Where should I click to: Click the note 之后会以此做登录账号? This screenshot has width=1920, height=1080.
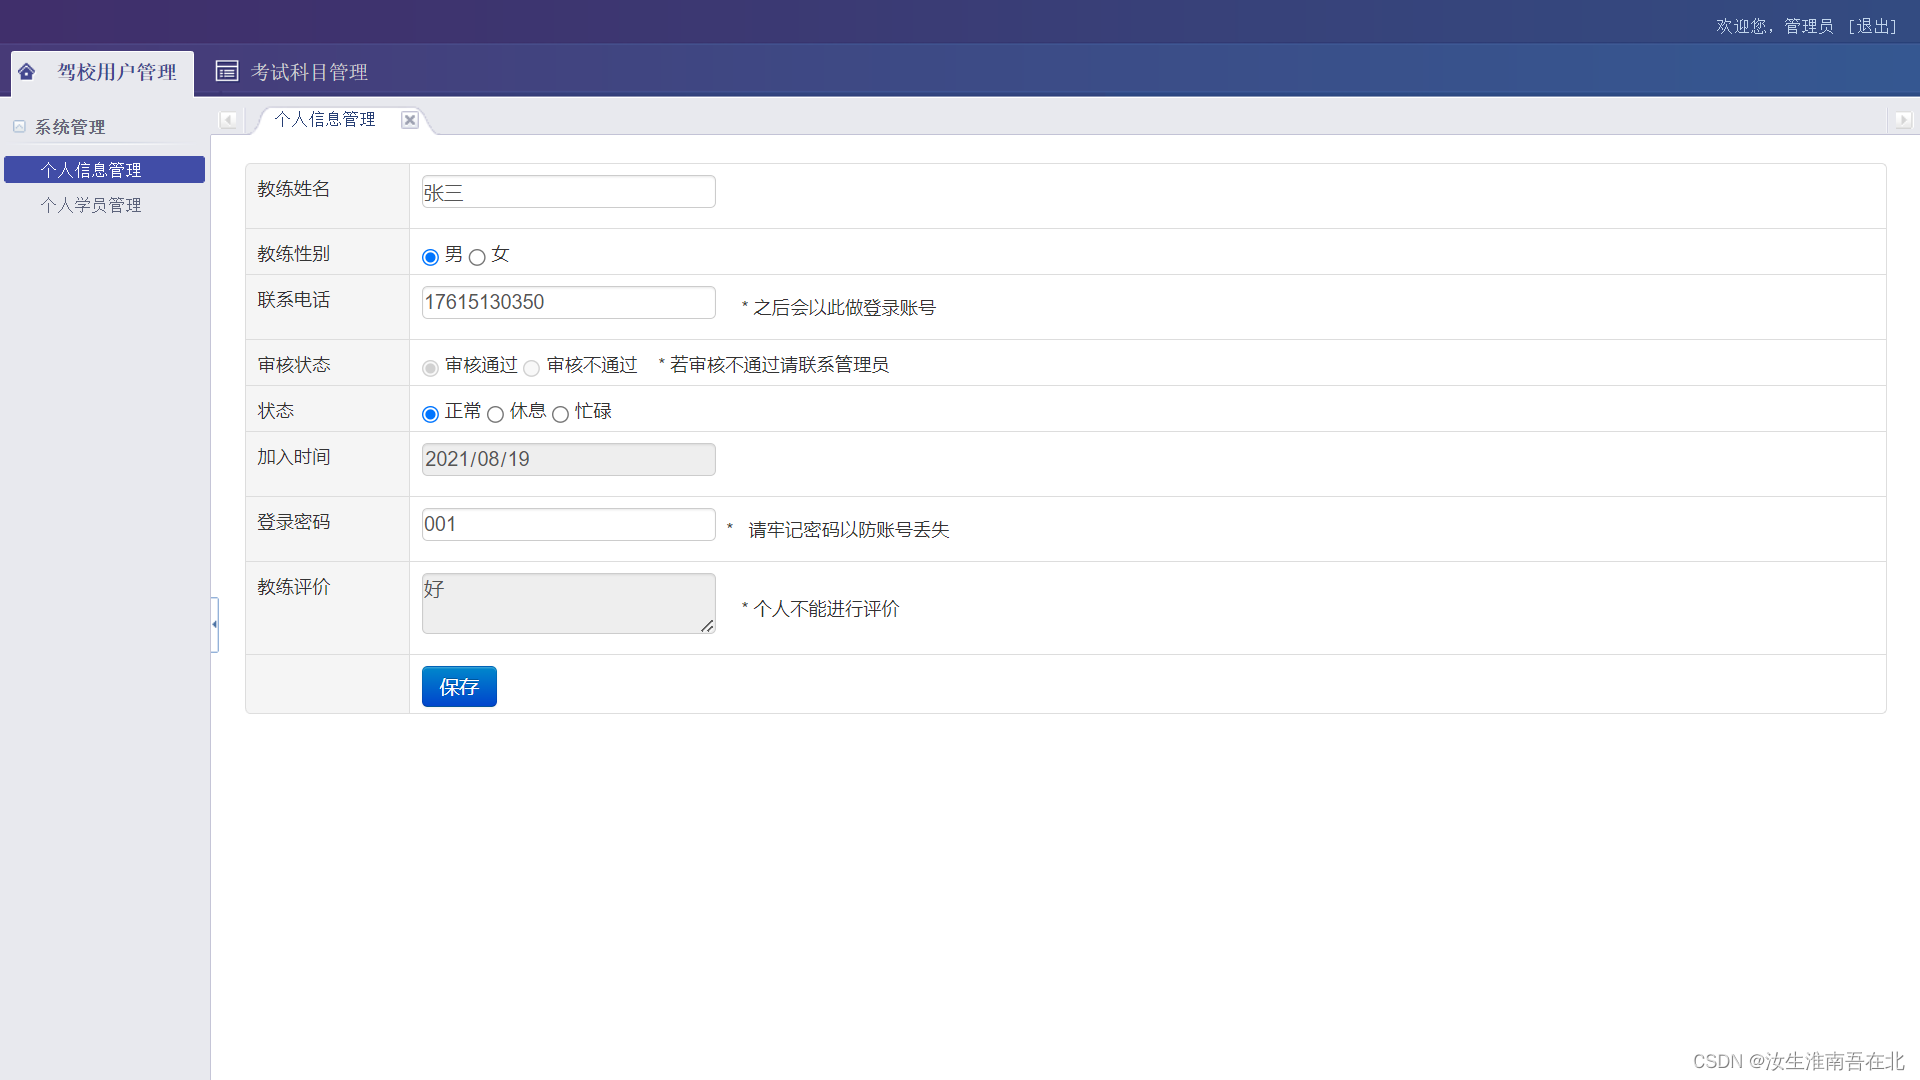844,308
